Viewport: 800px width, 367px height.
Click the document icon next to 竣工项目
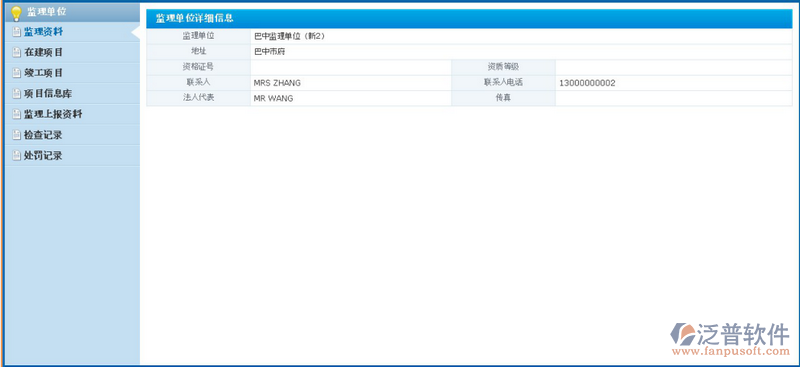(x=16, y=73)
